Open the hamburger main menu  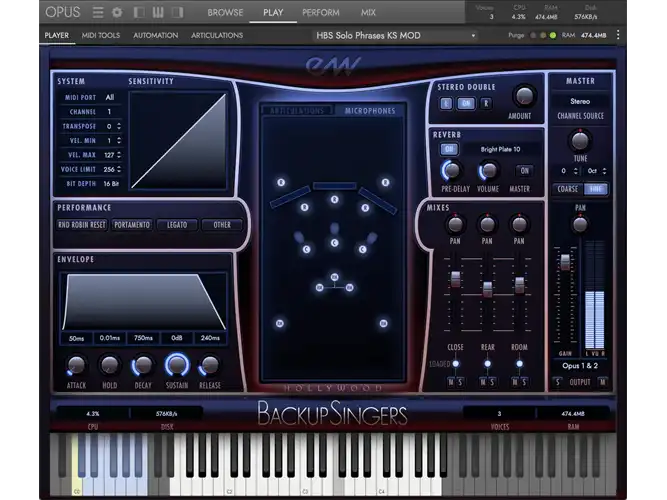point(98,12)
